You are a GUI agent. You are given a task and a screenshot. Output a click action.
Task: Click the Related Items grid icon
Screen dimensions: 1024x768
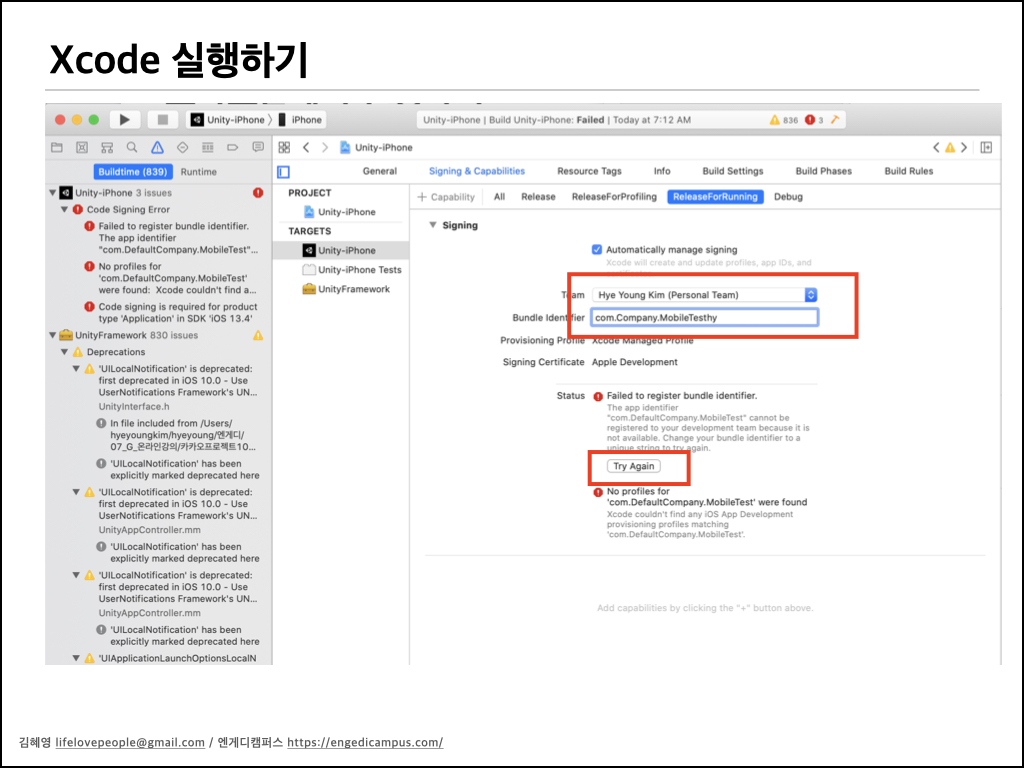coord(284,148)
